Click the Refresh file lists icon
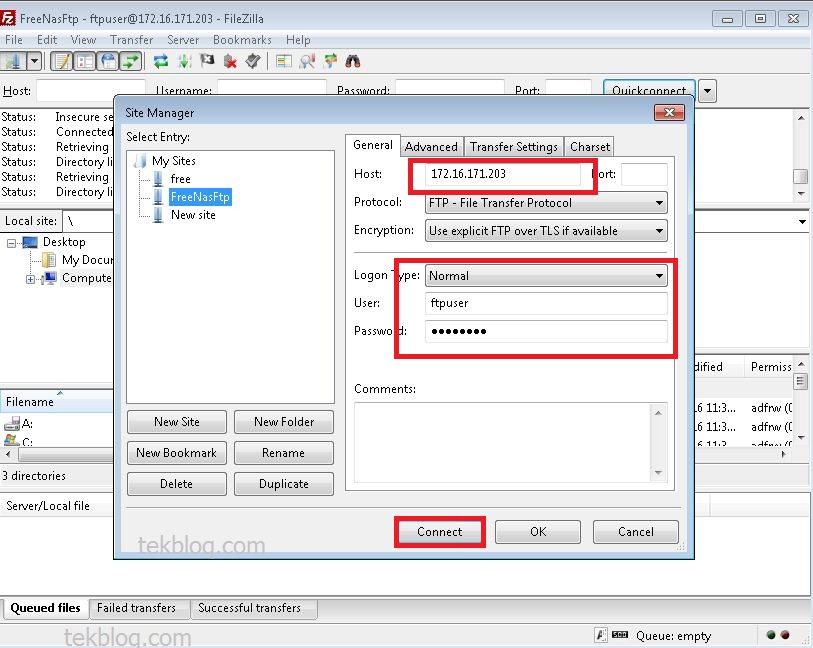 pos(161,61)
